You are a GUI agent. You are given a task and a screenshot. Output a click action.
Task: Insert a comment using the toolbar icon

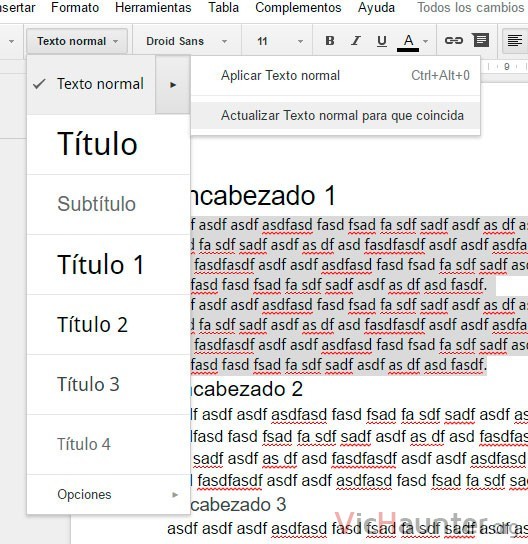[481, 41]
